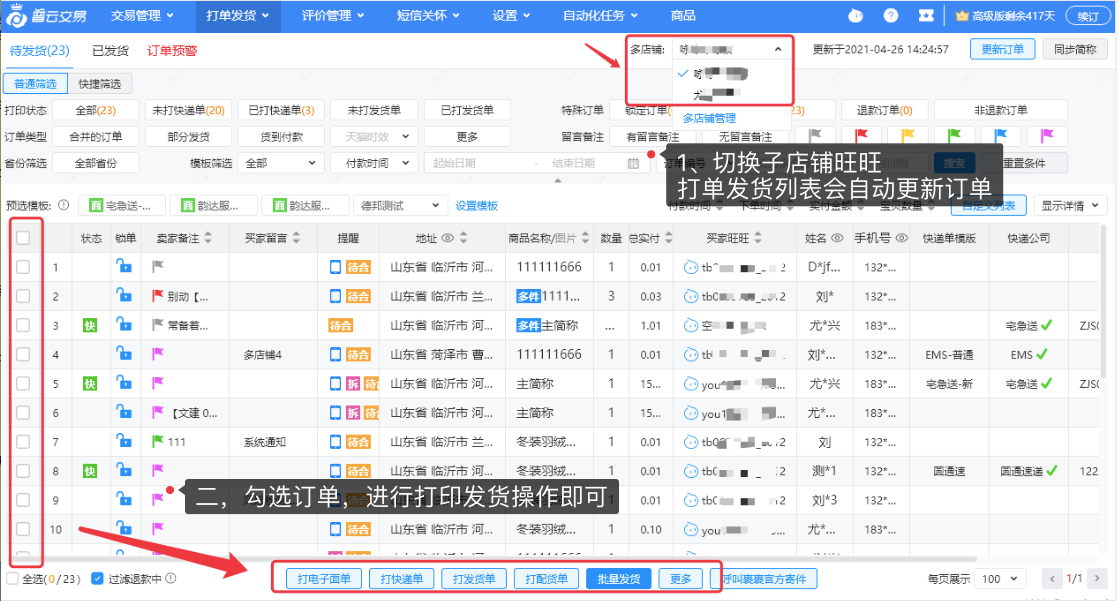The image size is (1119, 601).
Task: Click the info icon beside 预选模板
Action: click(64, 206)
